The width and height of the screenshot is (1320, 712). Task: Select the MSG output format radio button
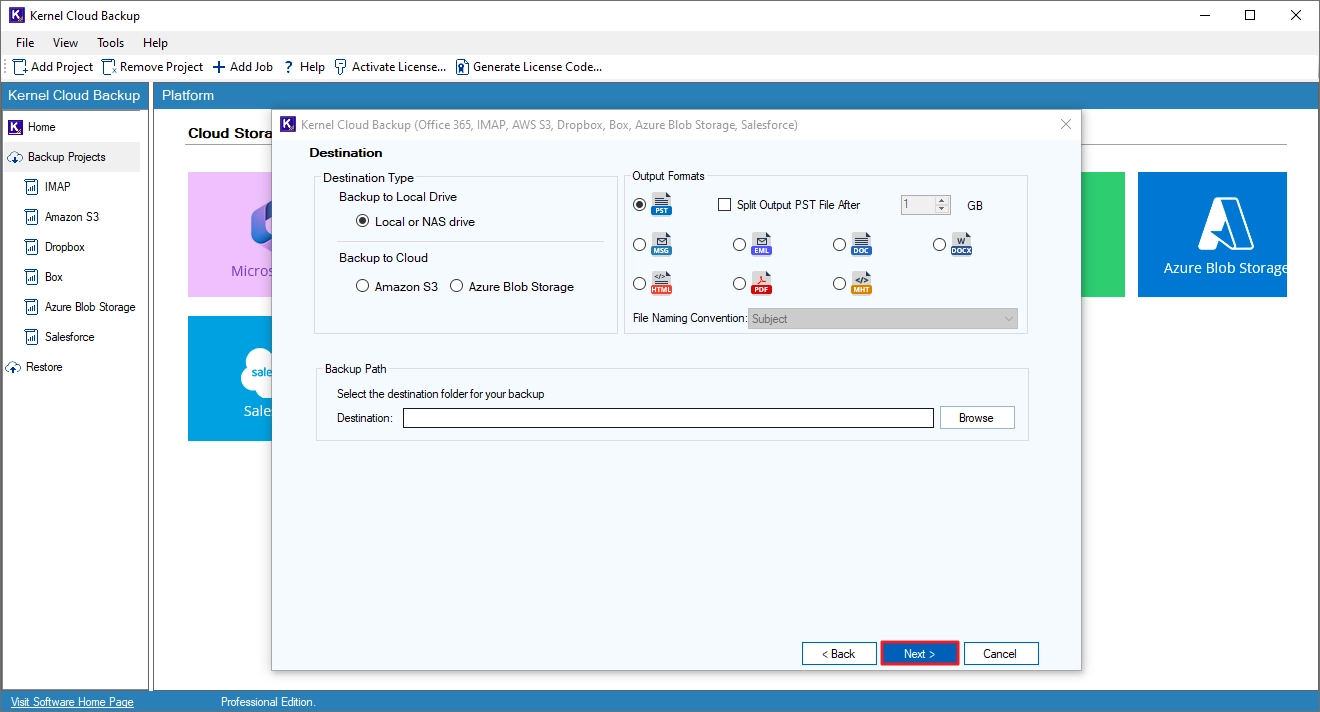click(639, 245)
